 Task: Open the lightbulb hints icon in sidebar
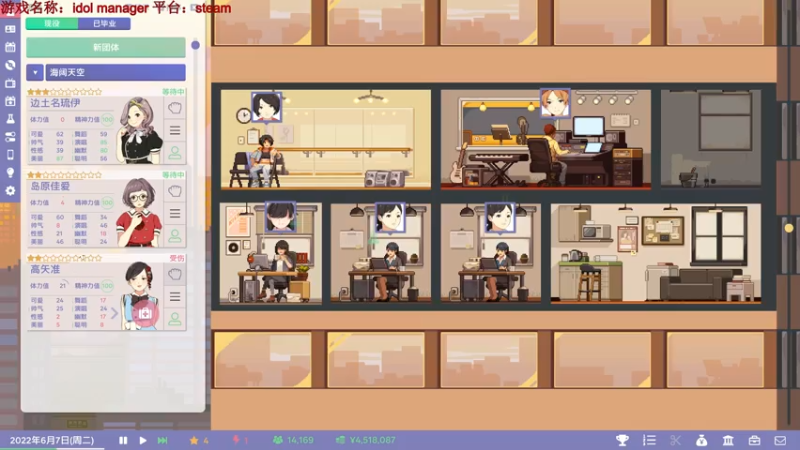coord(10,172)
